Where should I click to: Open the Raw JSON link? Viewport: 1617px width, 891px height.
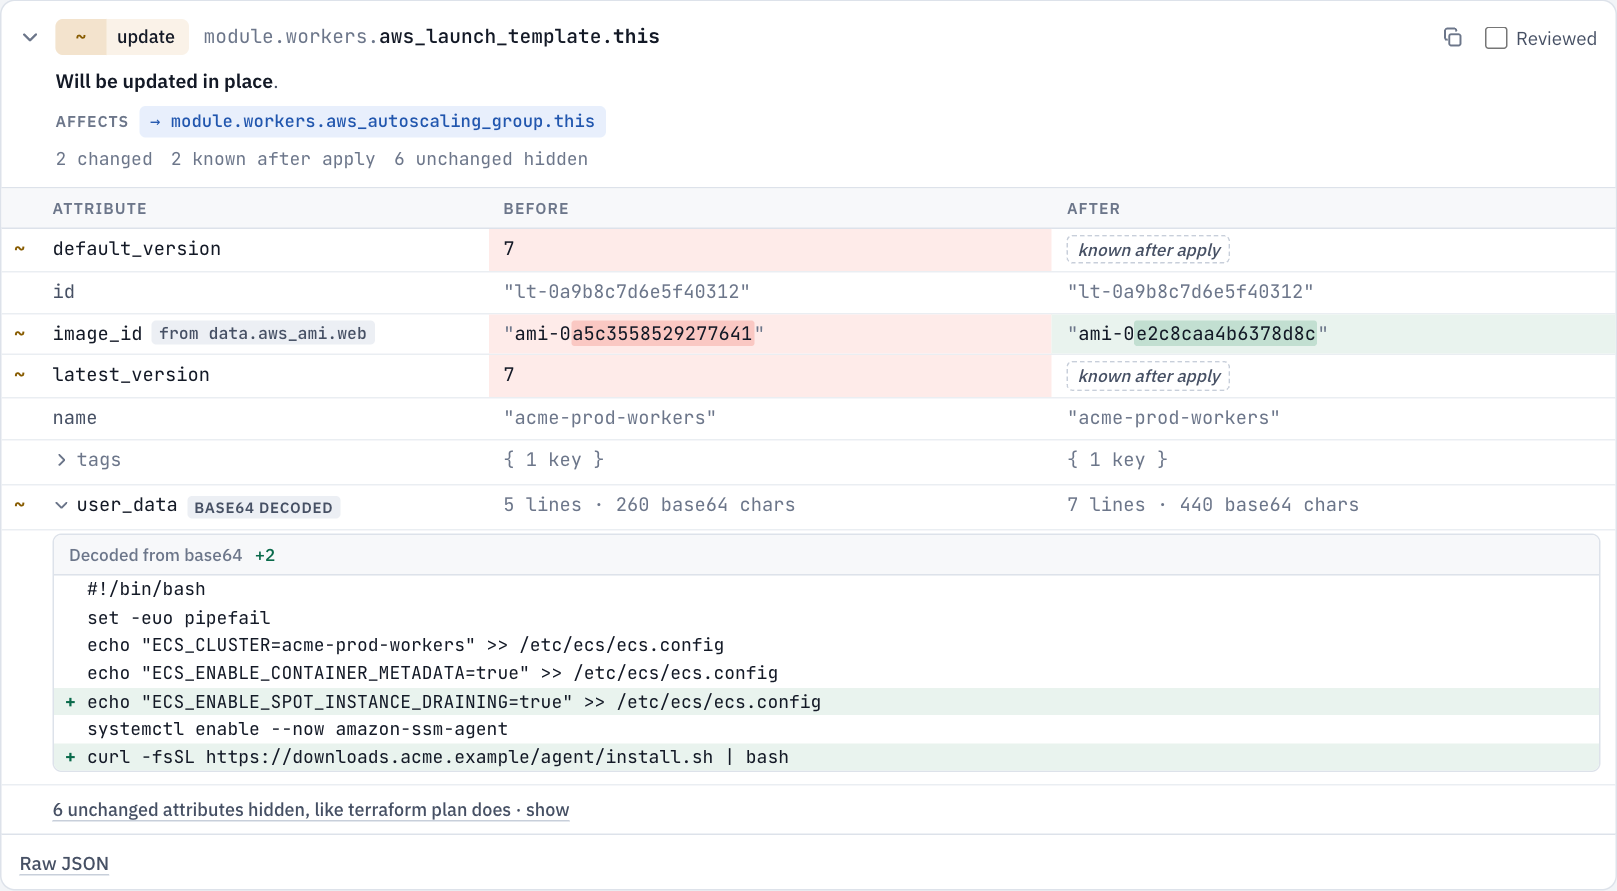[x=64, y=864]
